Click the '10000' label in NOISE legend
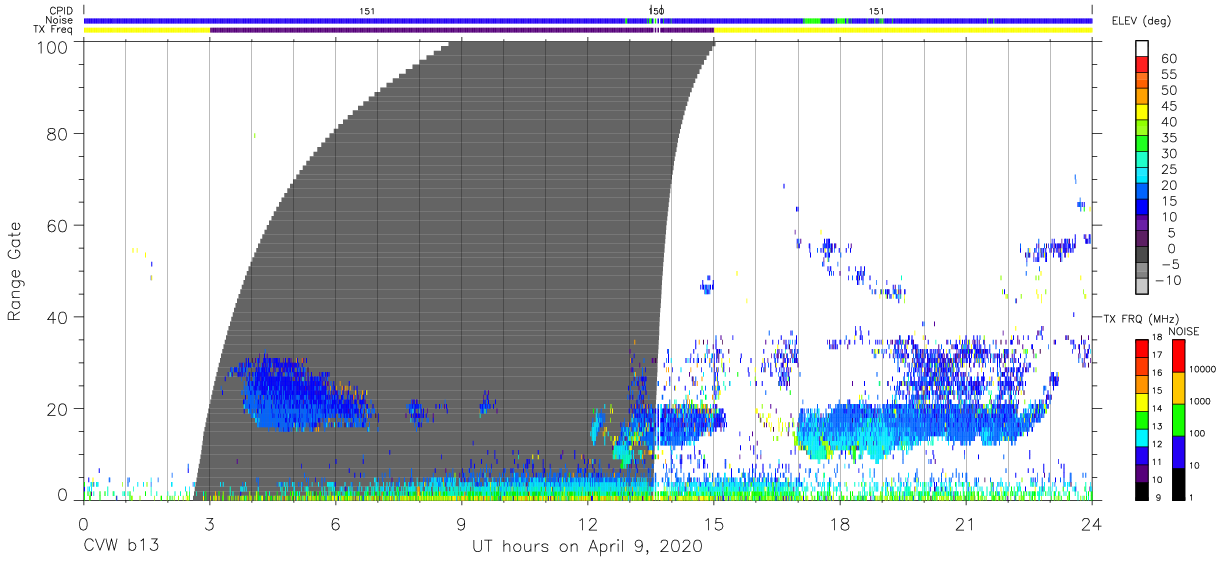Viewport: 1228px width, 567px height. coord(1200,370)
